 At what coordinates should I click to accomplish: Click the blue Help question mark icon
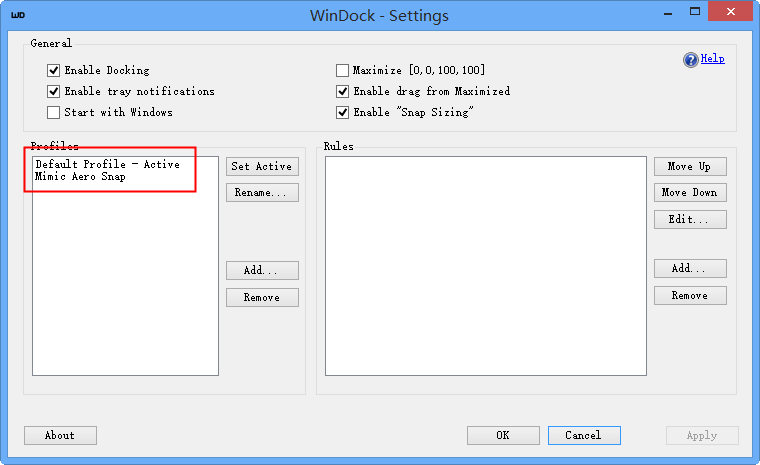click(690, 60)
